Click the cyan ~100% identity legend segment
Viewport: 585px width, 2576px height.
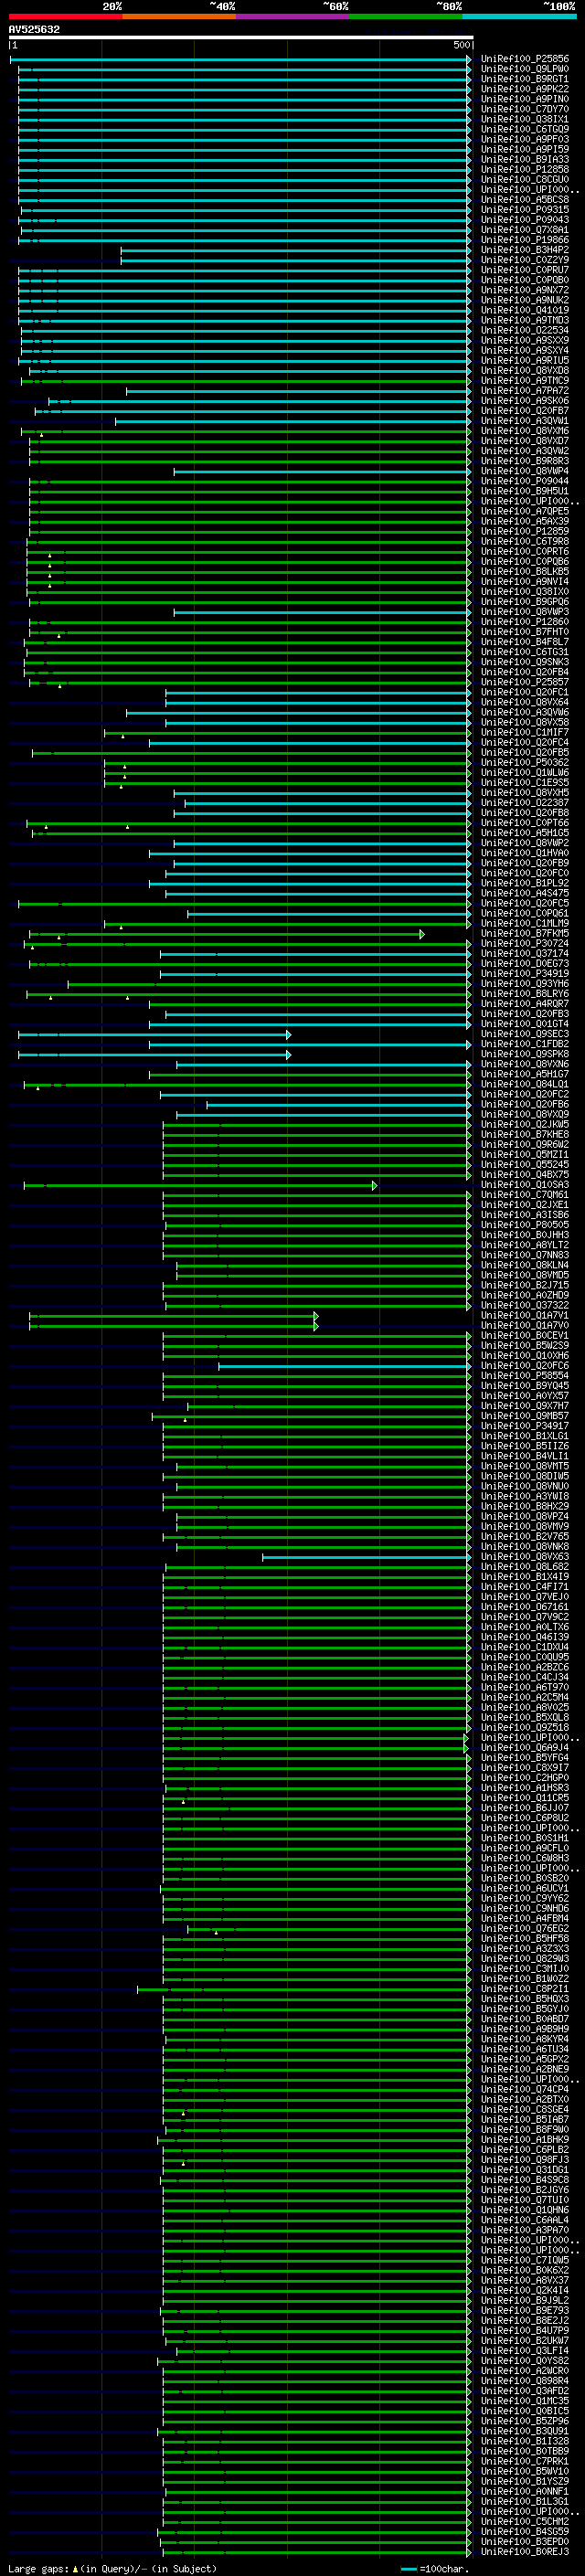coord(519,16)
